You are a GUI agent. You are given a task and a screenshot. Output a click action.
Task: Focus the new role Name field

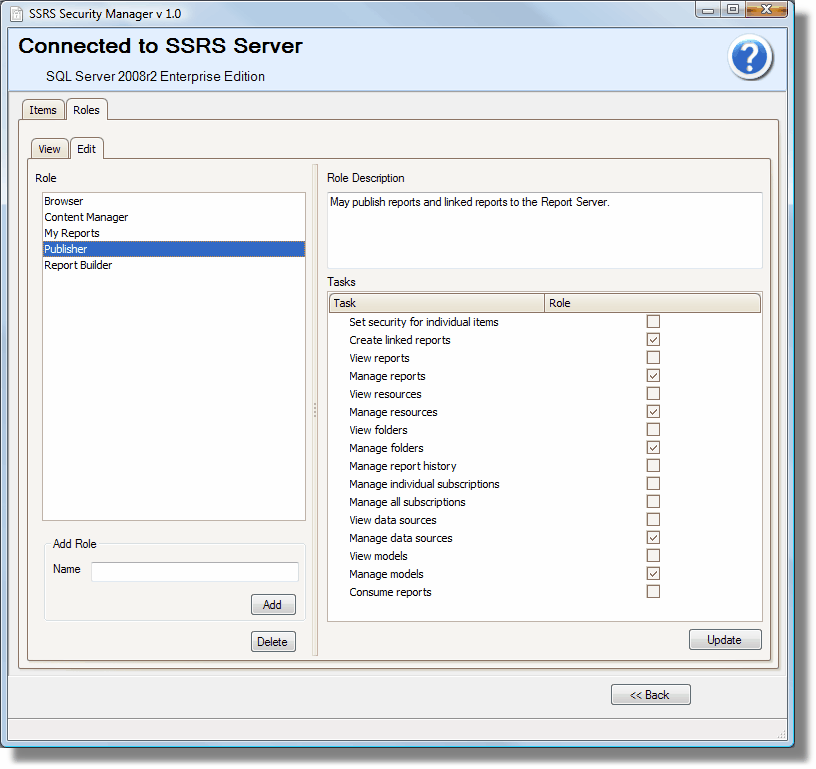tap(195, 571)
